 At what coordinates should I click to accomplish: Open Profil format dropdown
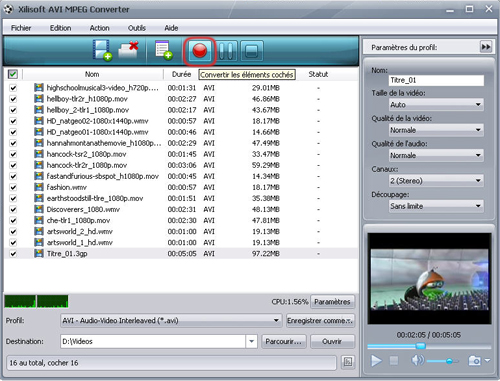(x=171, y=321)
